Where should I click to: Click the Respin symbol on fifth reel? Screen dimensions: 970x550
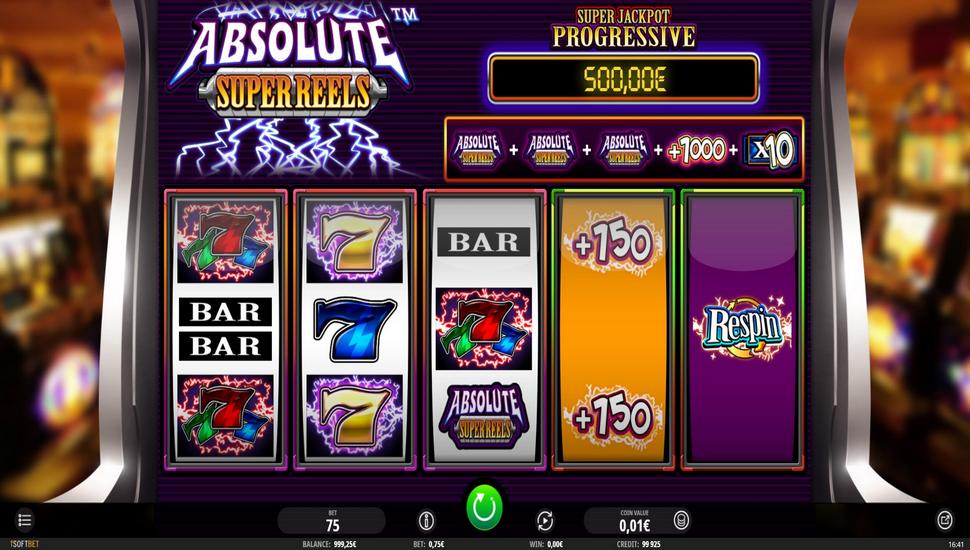point(742,327)
